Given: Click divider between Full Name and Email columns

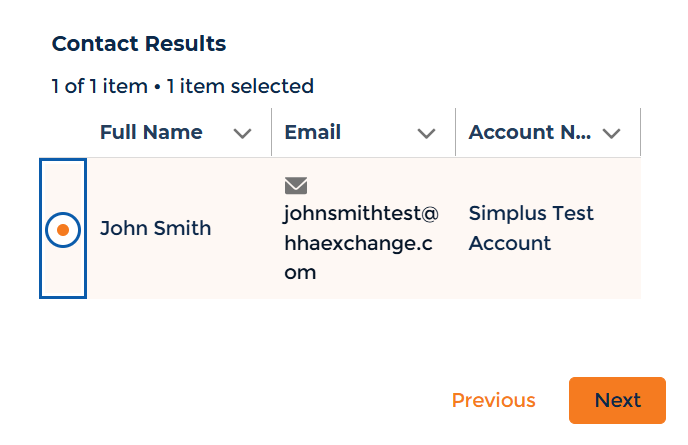Looking at the screenshot, I should [271, 132].
